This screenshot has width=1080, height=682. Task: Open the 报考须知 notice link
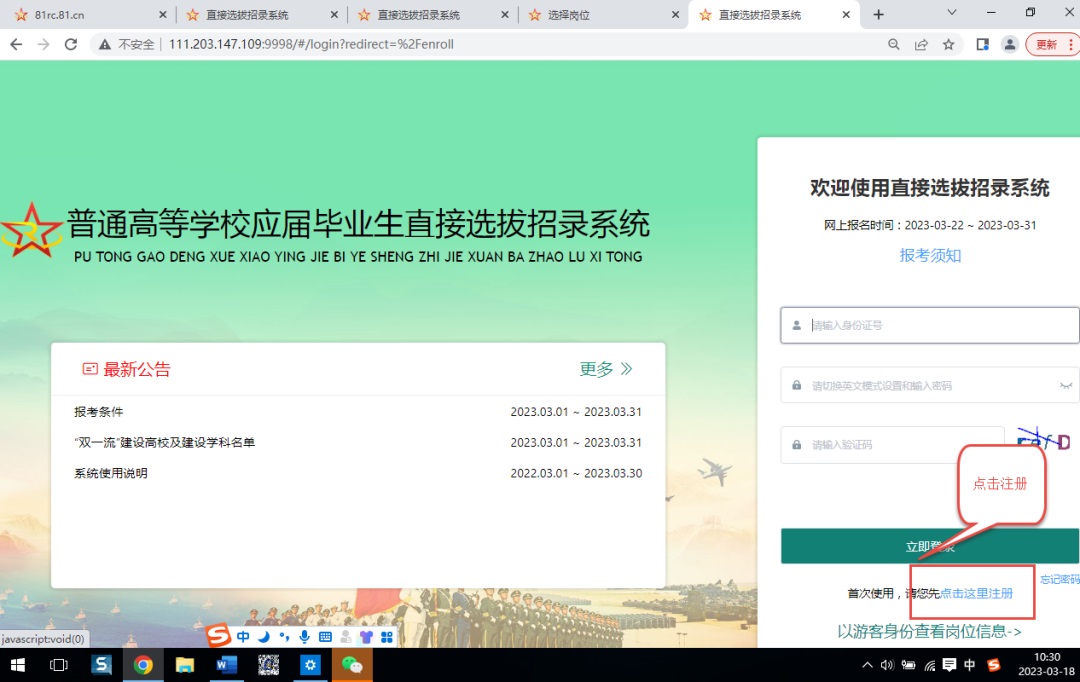pyautogui.click(x=930, y=255)
